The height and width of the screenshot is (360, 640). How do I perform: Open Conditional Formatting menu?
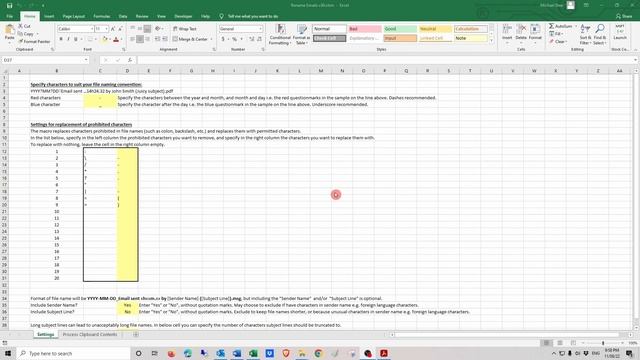(280, 34)
